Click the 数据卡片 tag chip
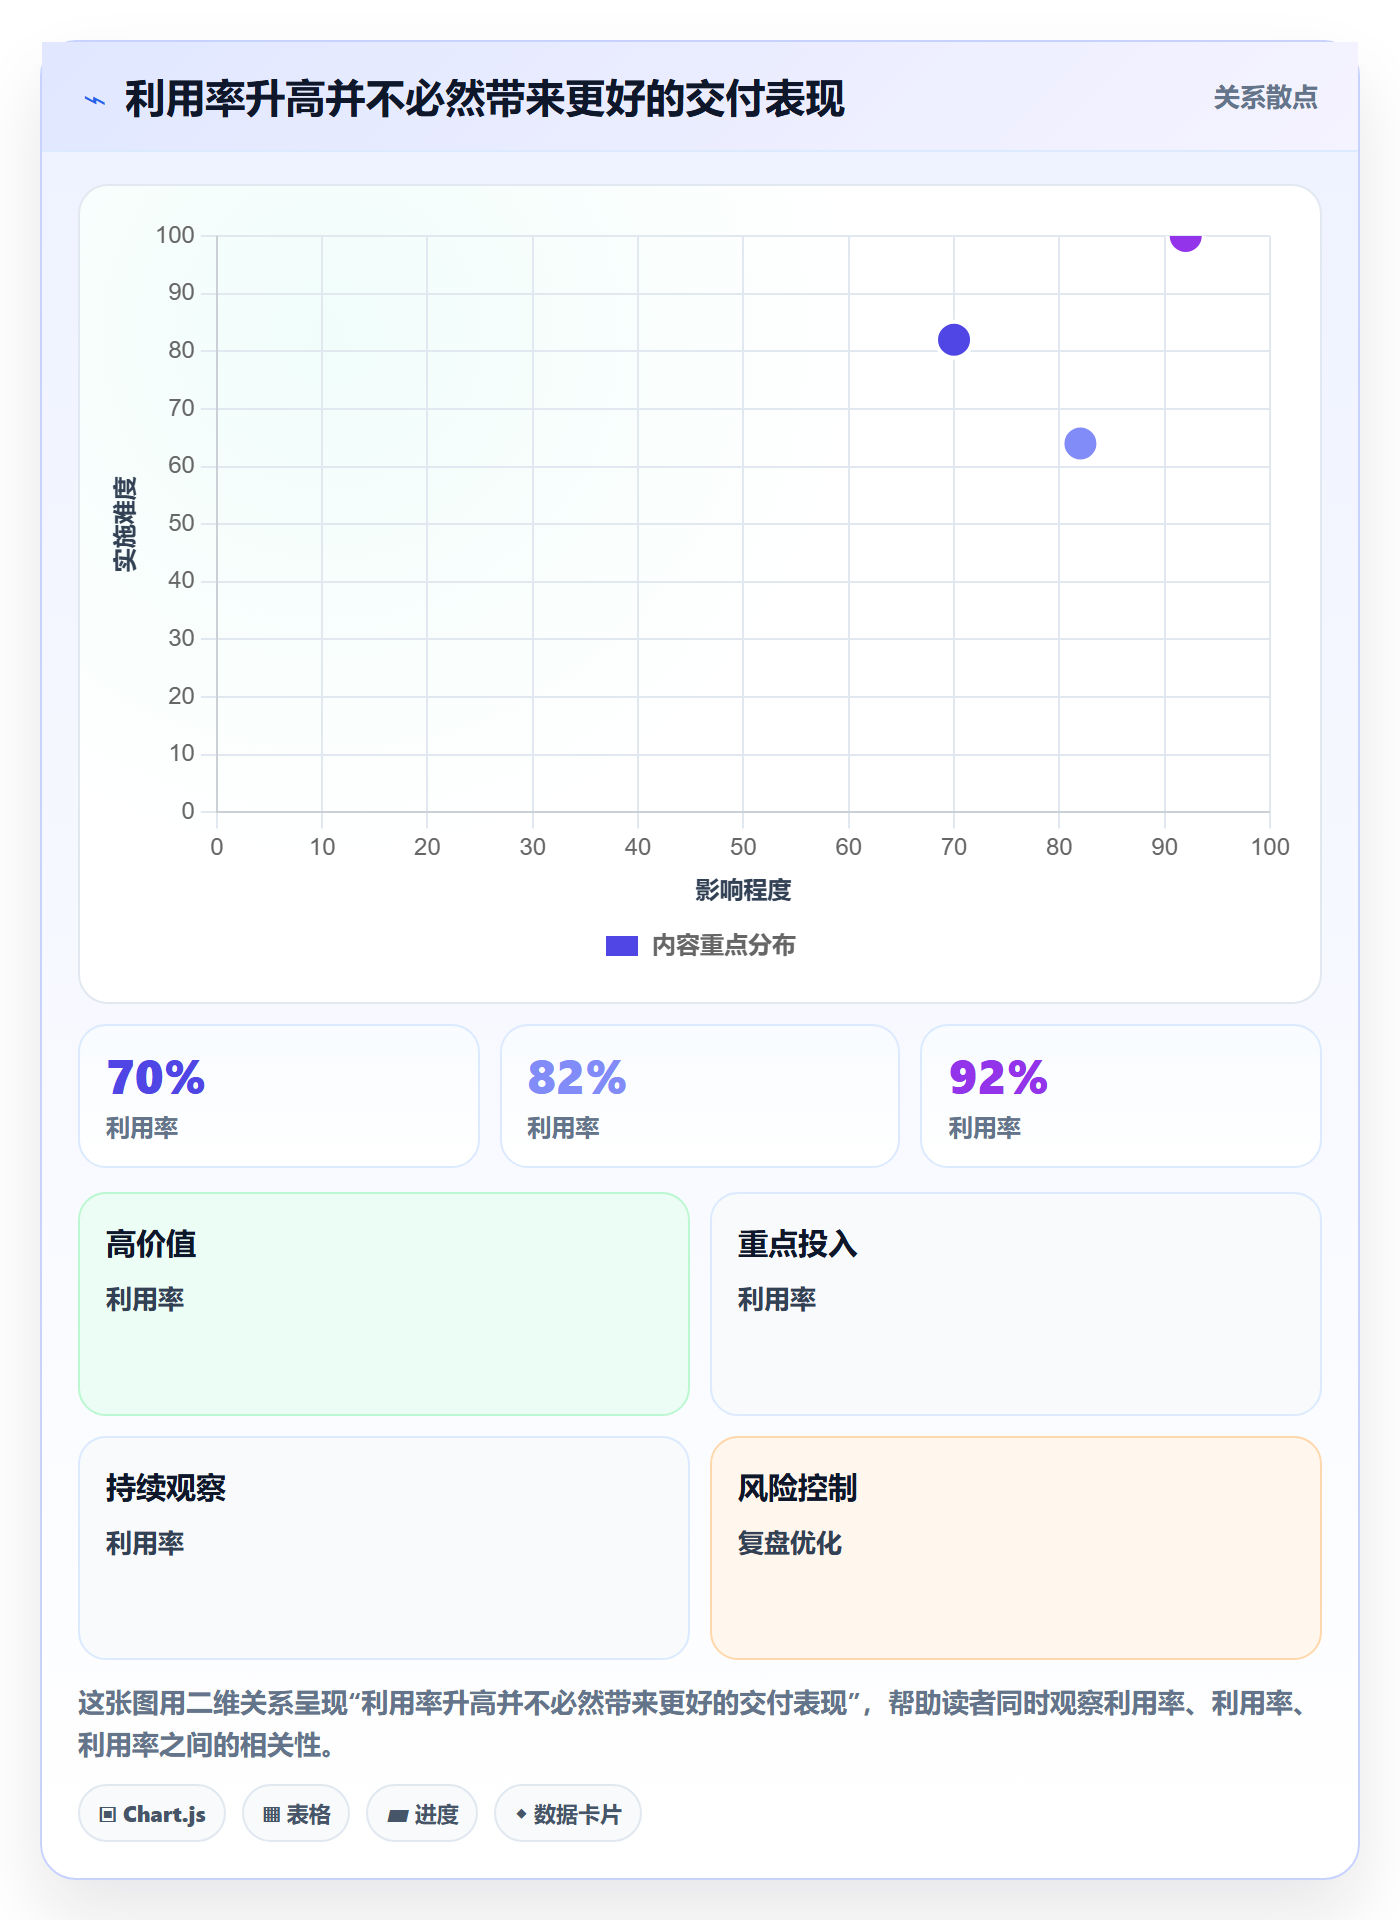The image size is (1400, 1920). tap(568, 1814)
